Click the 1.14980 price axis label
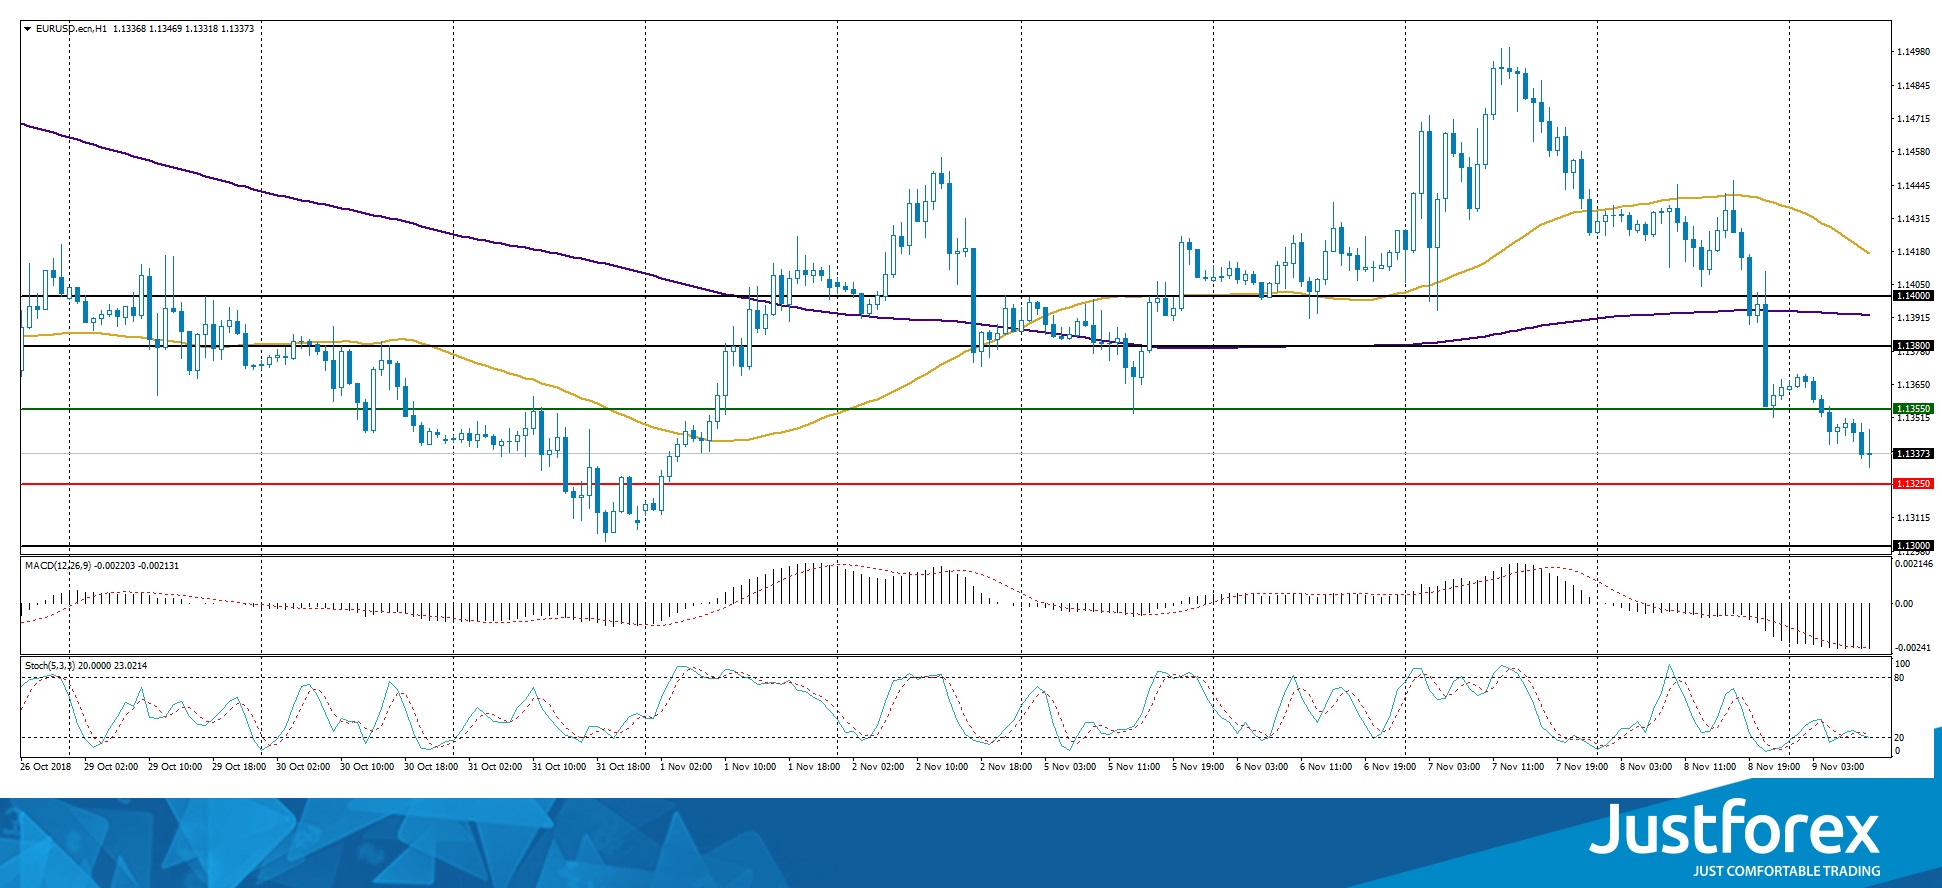The height and width of the screenshot is (888, 1942). (1913, 52)
